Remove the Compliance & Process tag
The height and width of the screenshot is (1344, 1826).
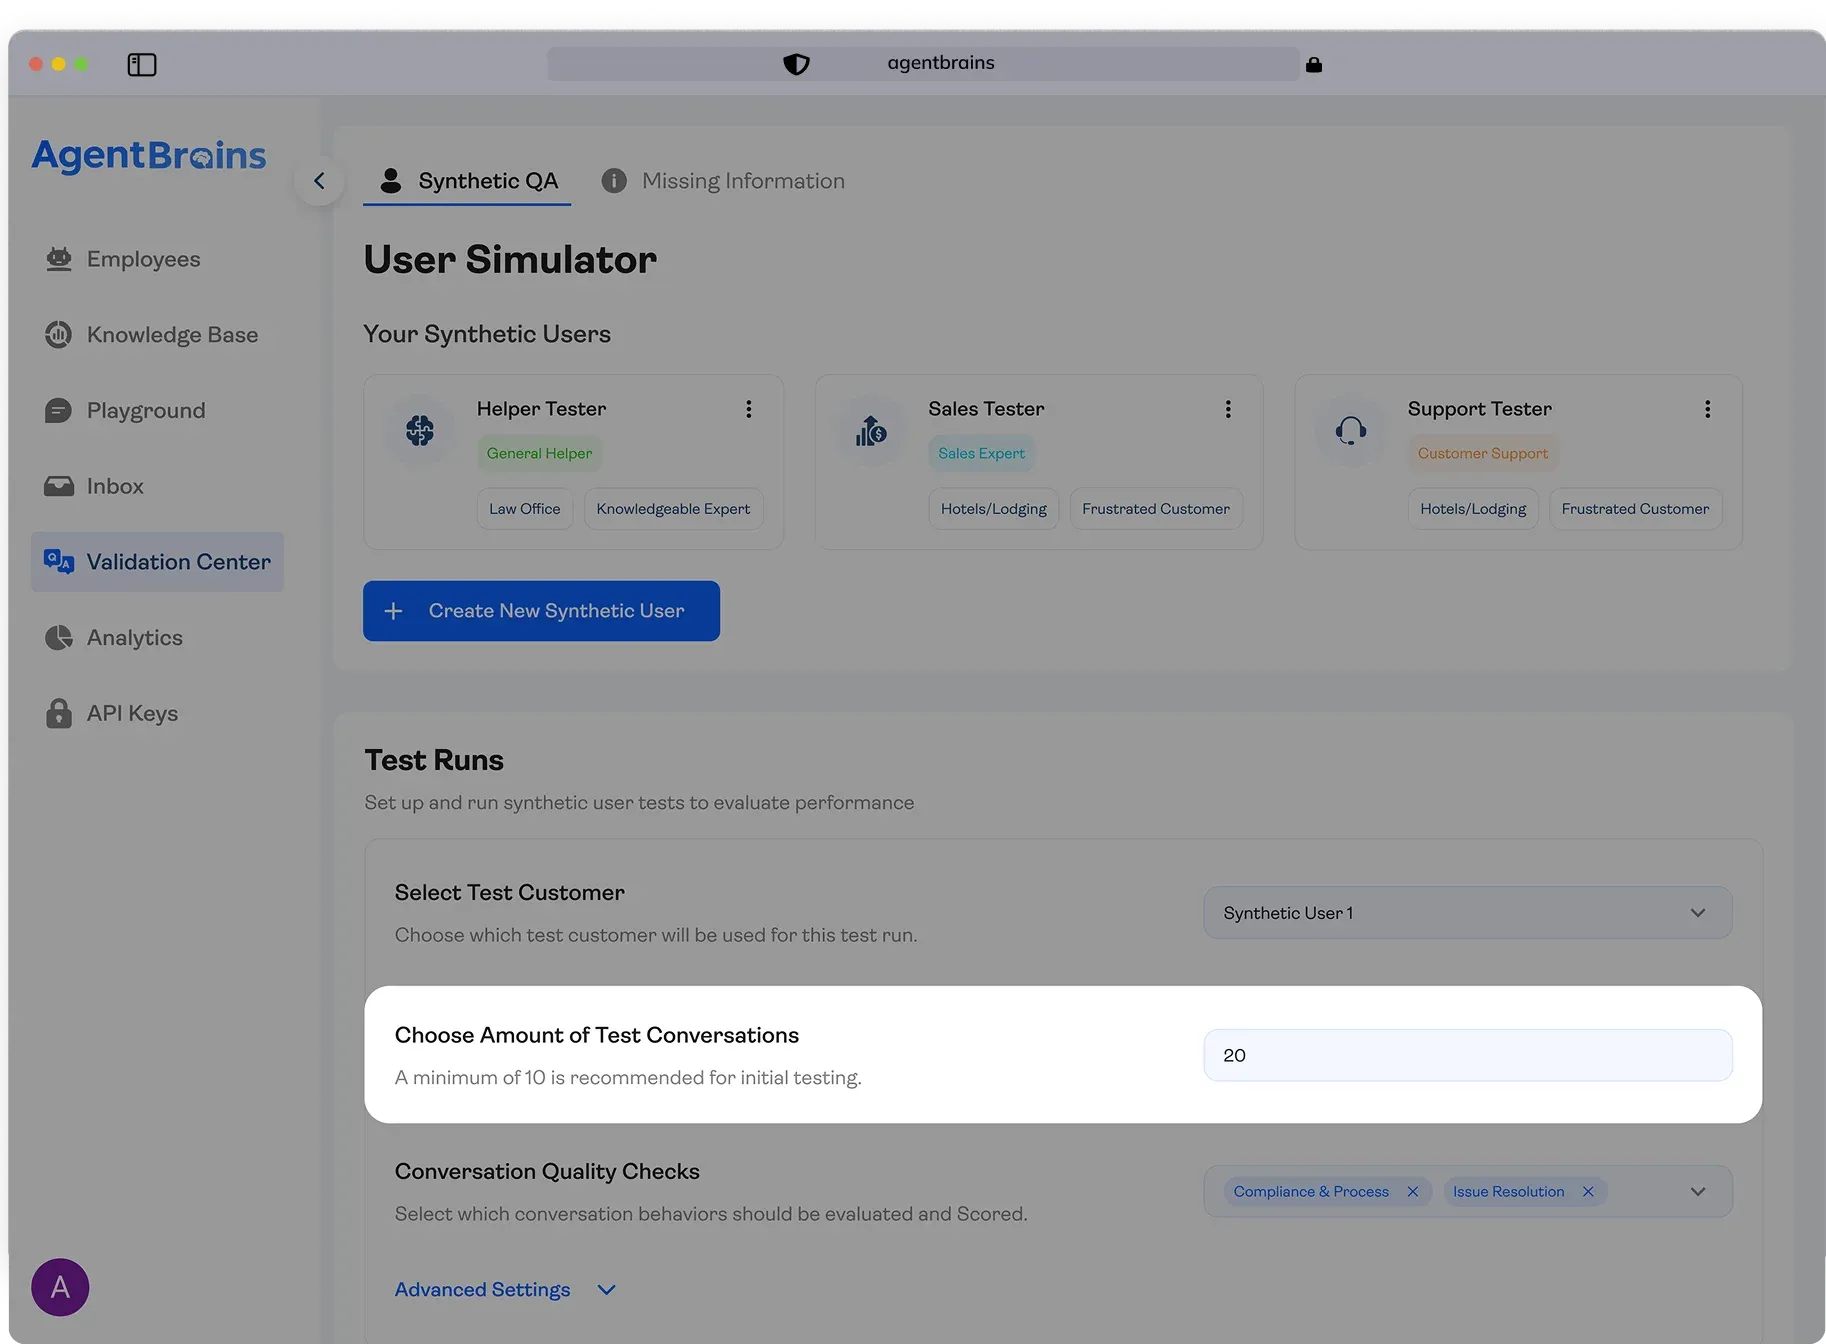click(1413, 1192)
